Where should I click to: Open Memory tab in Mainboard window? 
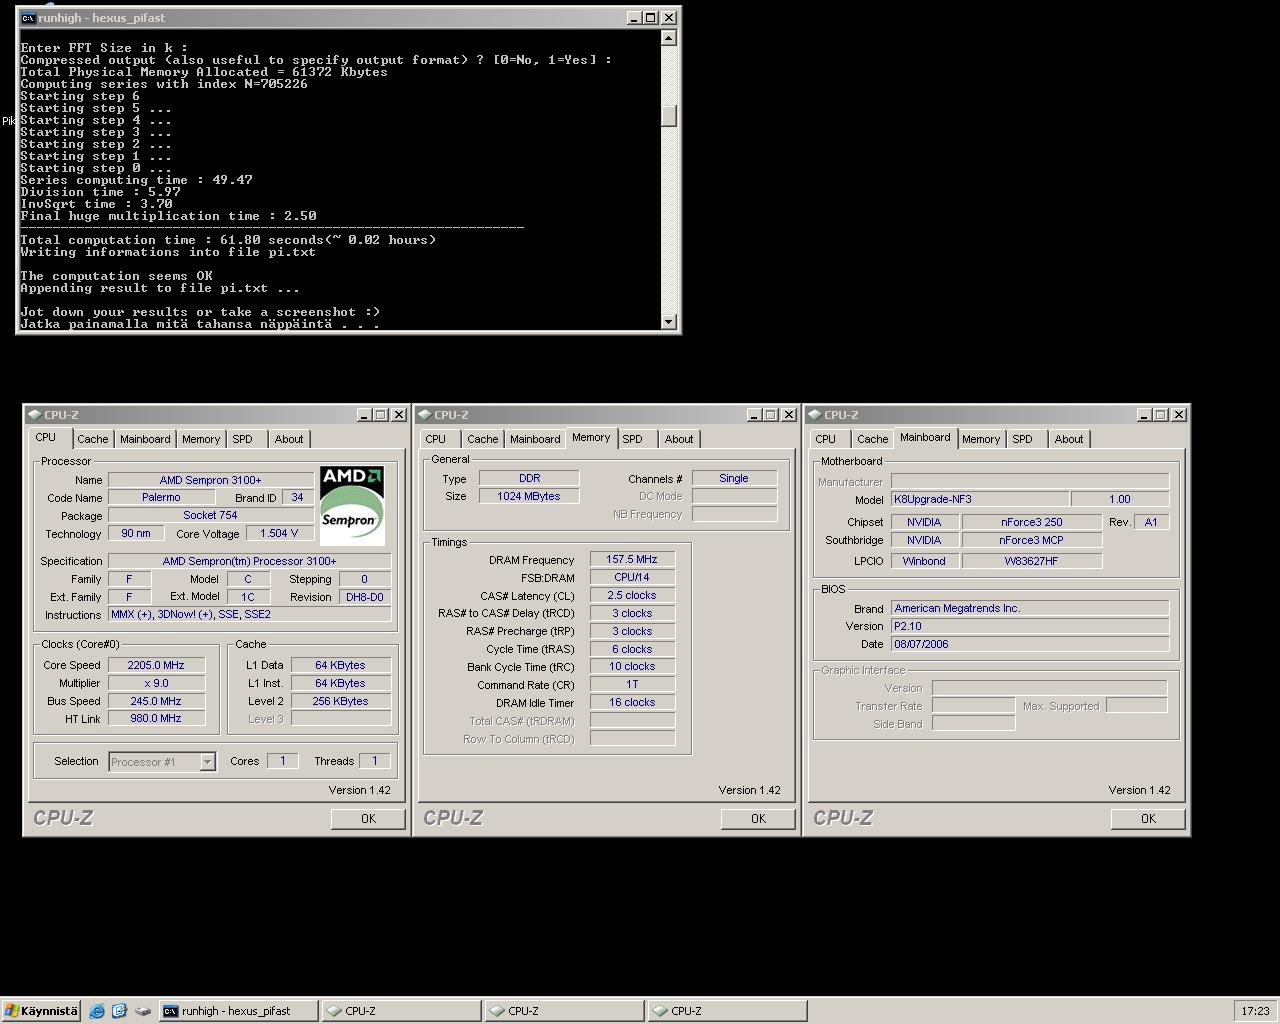(x=981, y=439)
